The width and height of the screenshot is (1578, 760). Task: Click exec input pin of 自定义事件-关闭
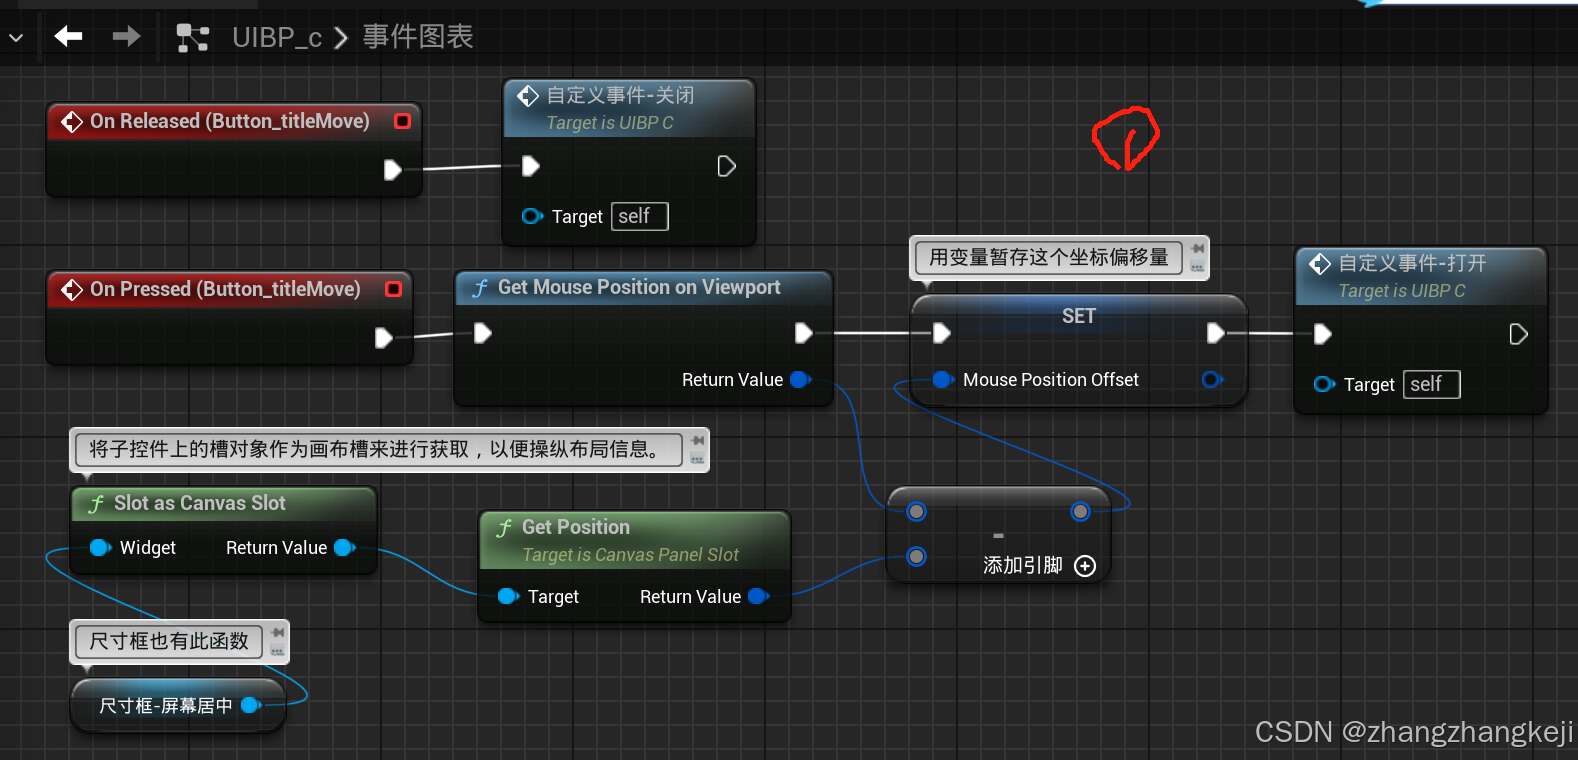click(531, 166)
